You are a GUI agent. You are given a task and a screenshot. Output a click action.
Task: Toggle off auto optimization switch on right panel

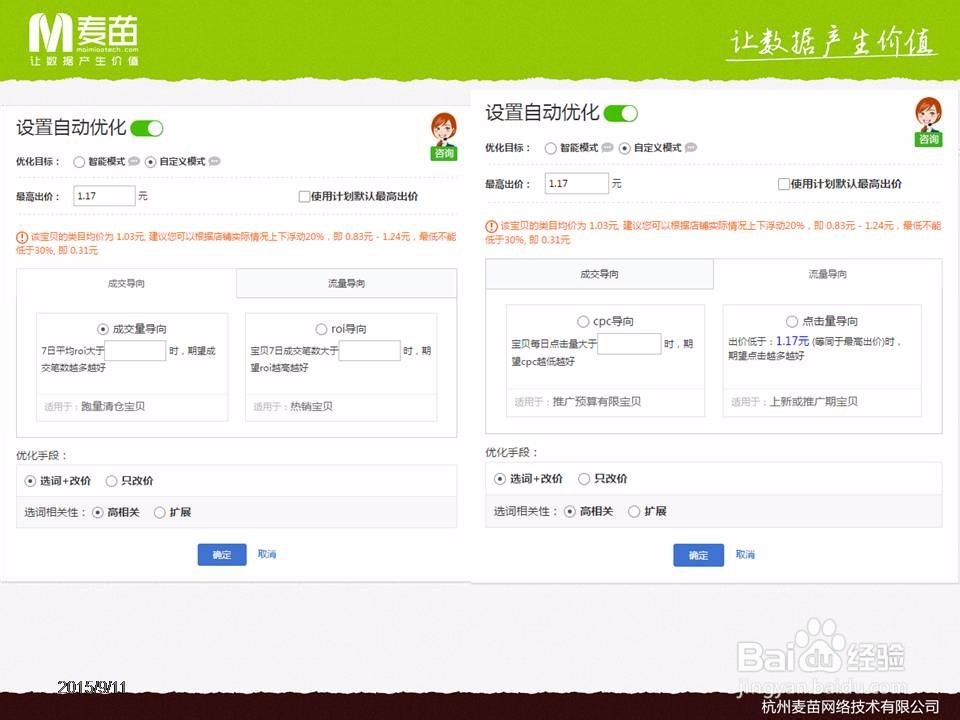tap(620, 114)
